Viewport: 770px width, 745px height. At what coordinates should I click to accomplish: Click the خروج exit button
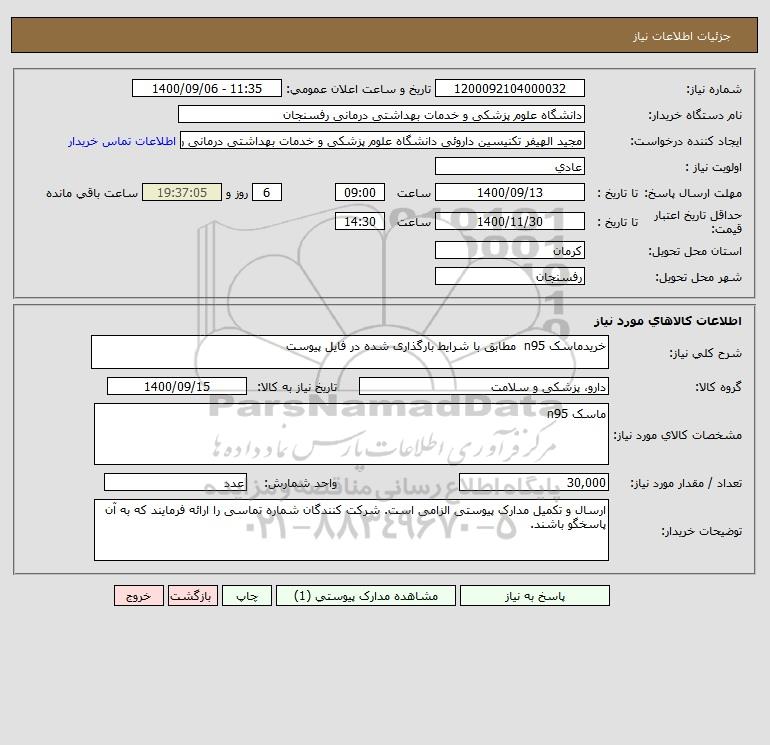[138, 596]
